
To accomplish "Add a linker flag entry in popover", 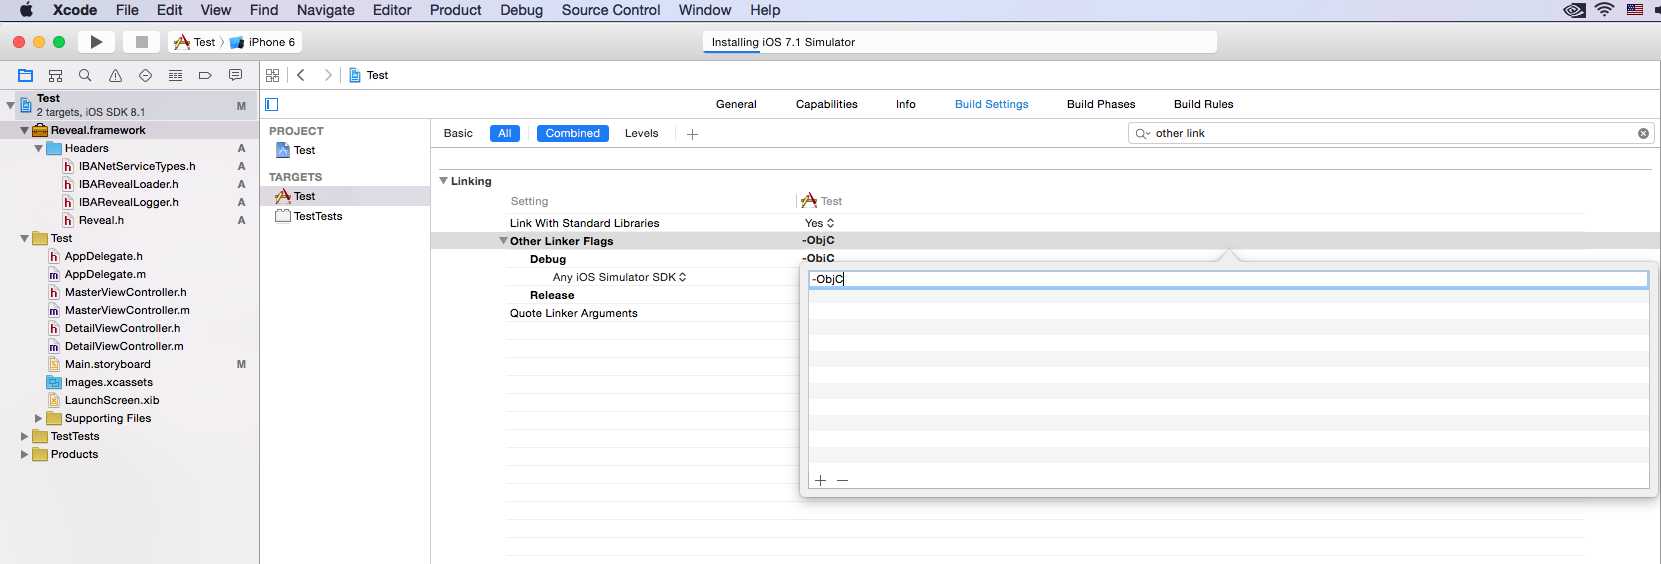I will [x=820, y=480].
